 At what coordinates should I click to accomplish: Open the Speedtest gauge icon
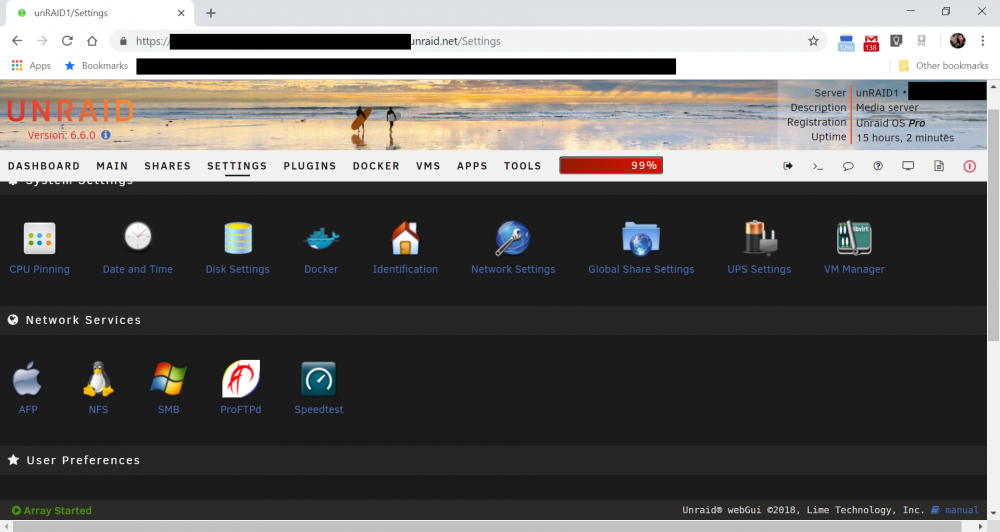(318, 379)
